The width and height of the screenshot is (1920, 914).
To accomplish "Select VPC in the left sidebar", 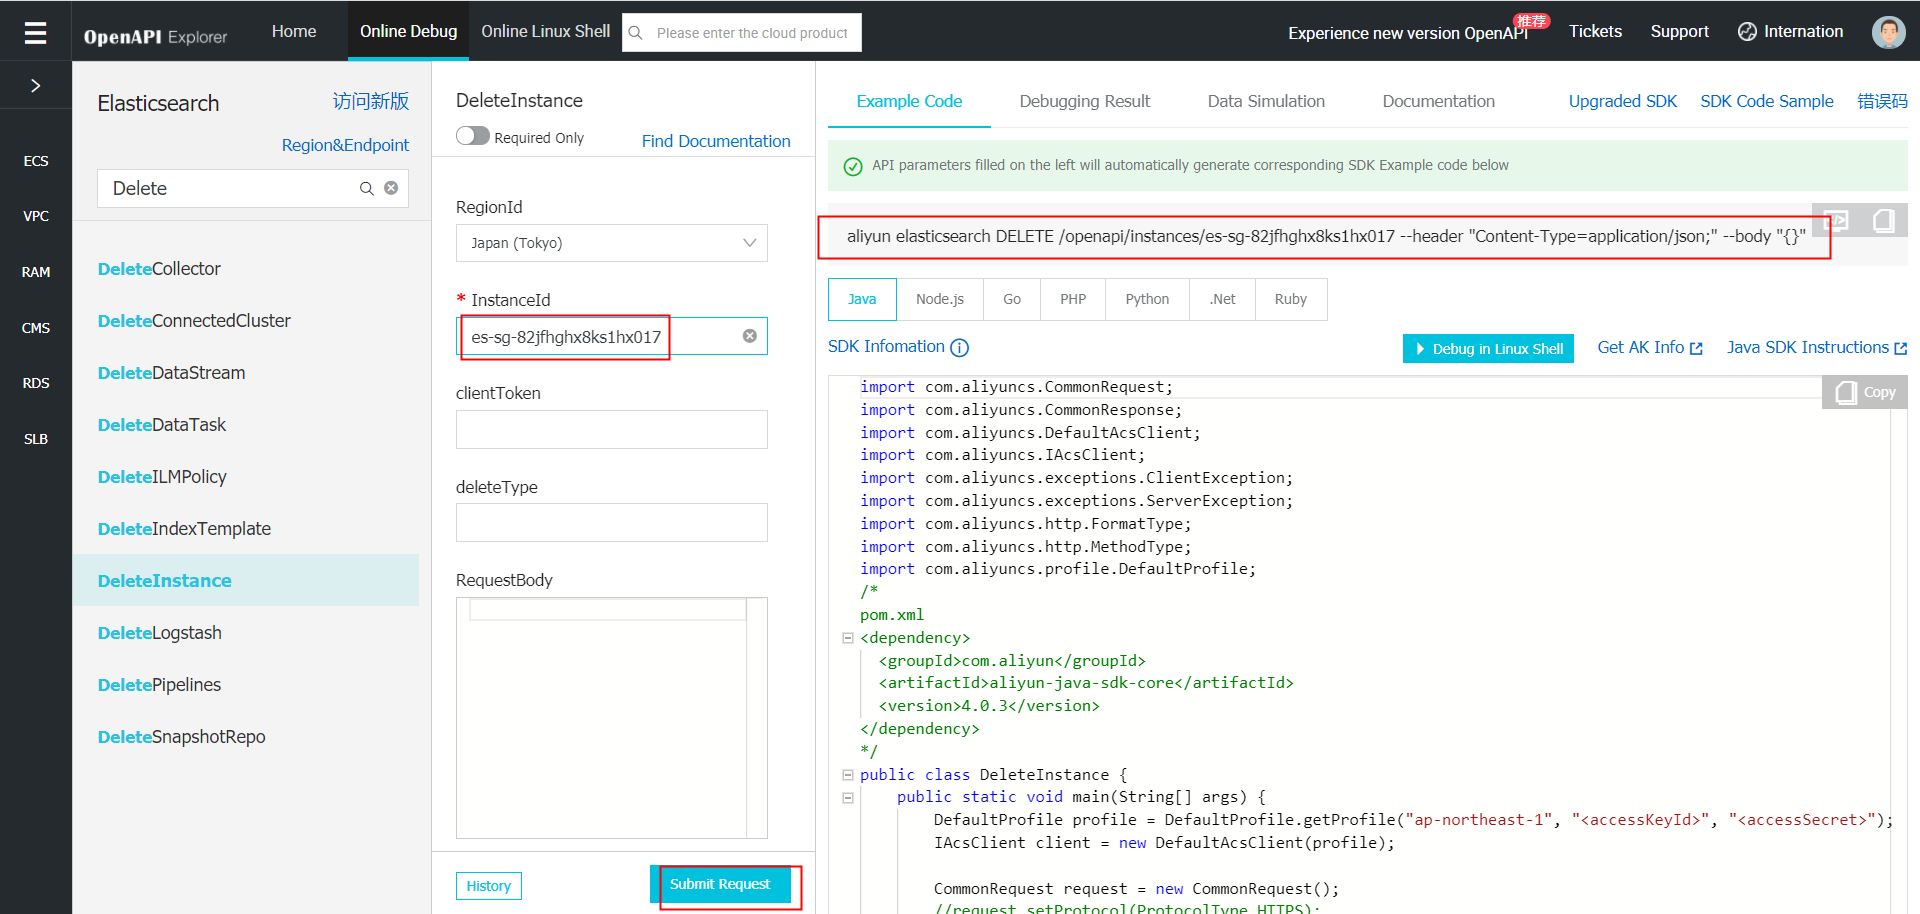I will tap(36, 216).
